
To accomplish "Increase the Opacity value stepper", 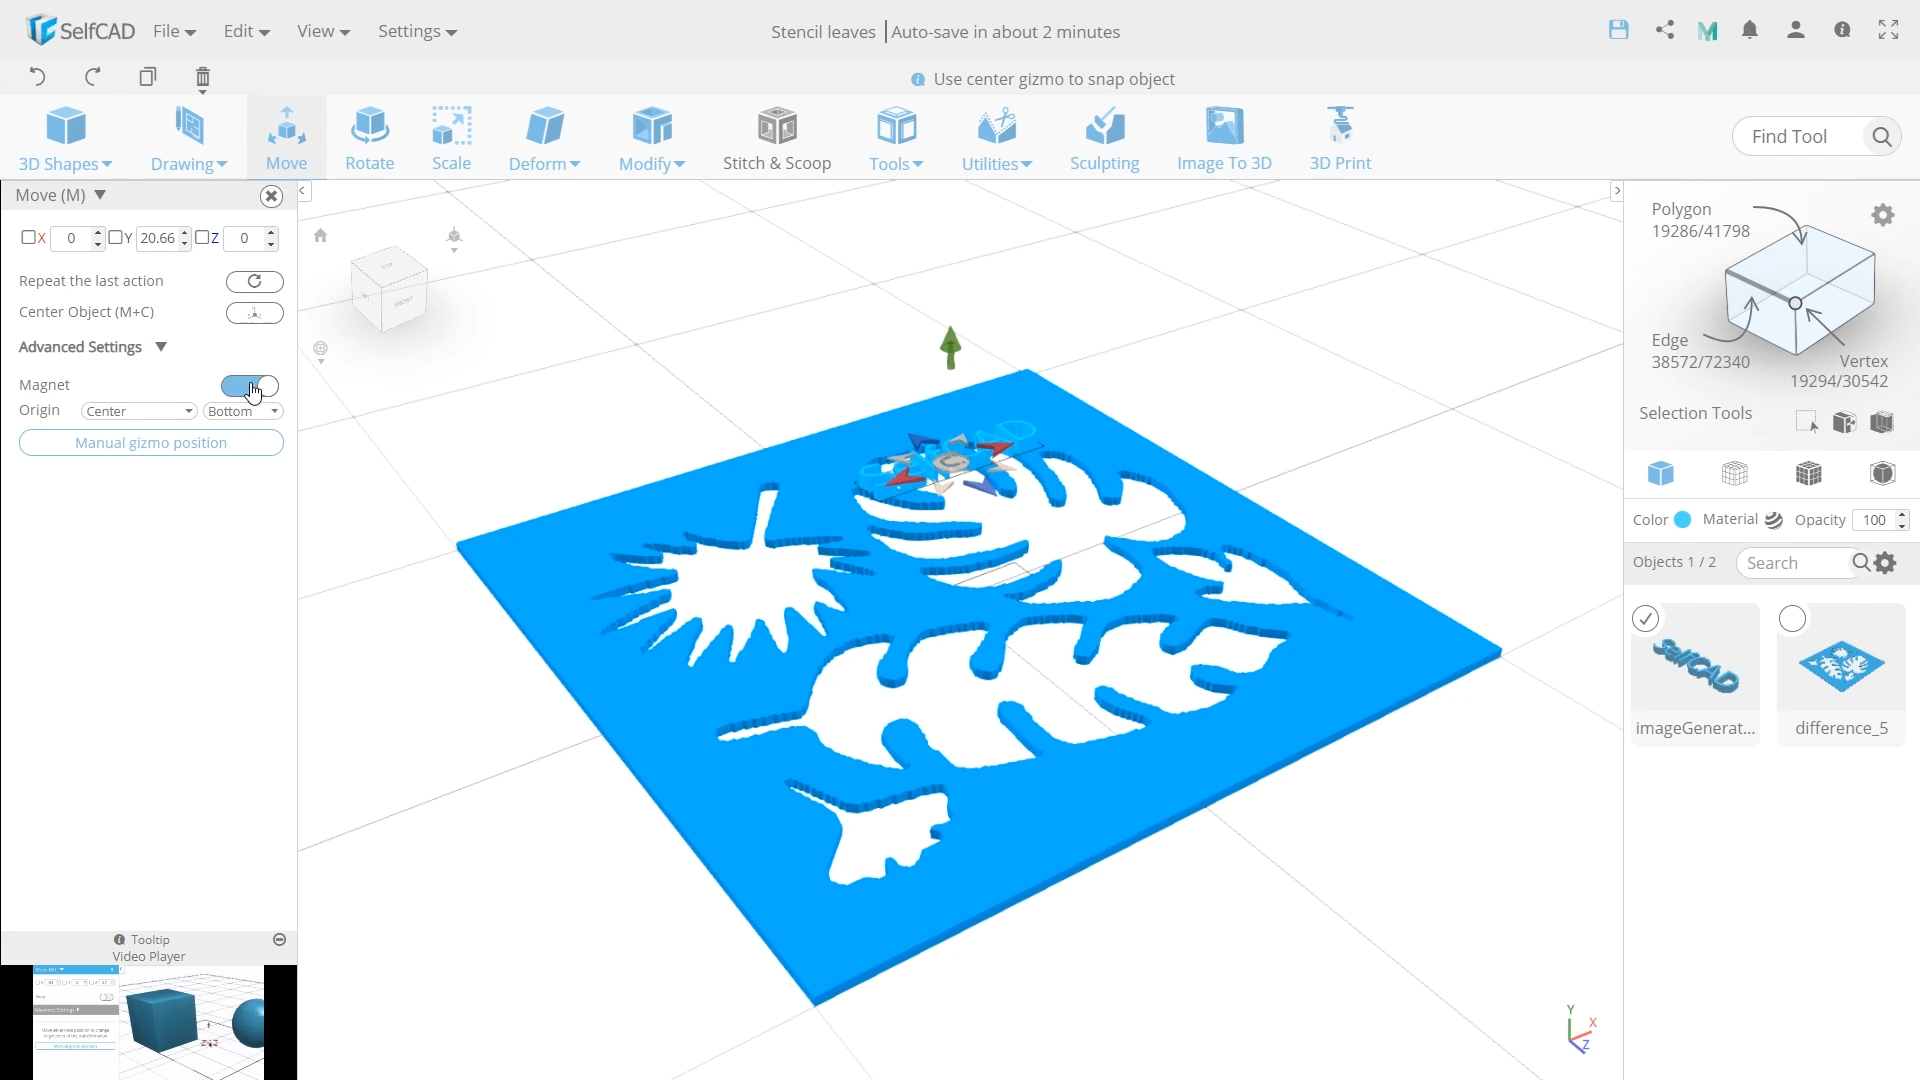I will coord(1902,515).
